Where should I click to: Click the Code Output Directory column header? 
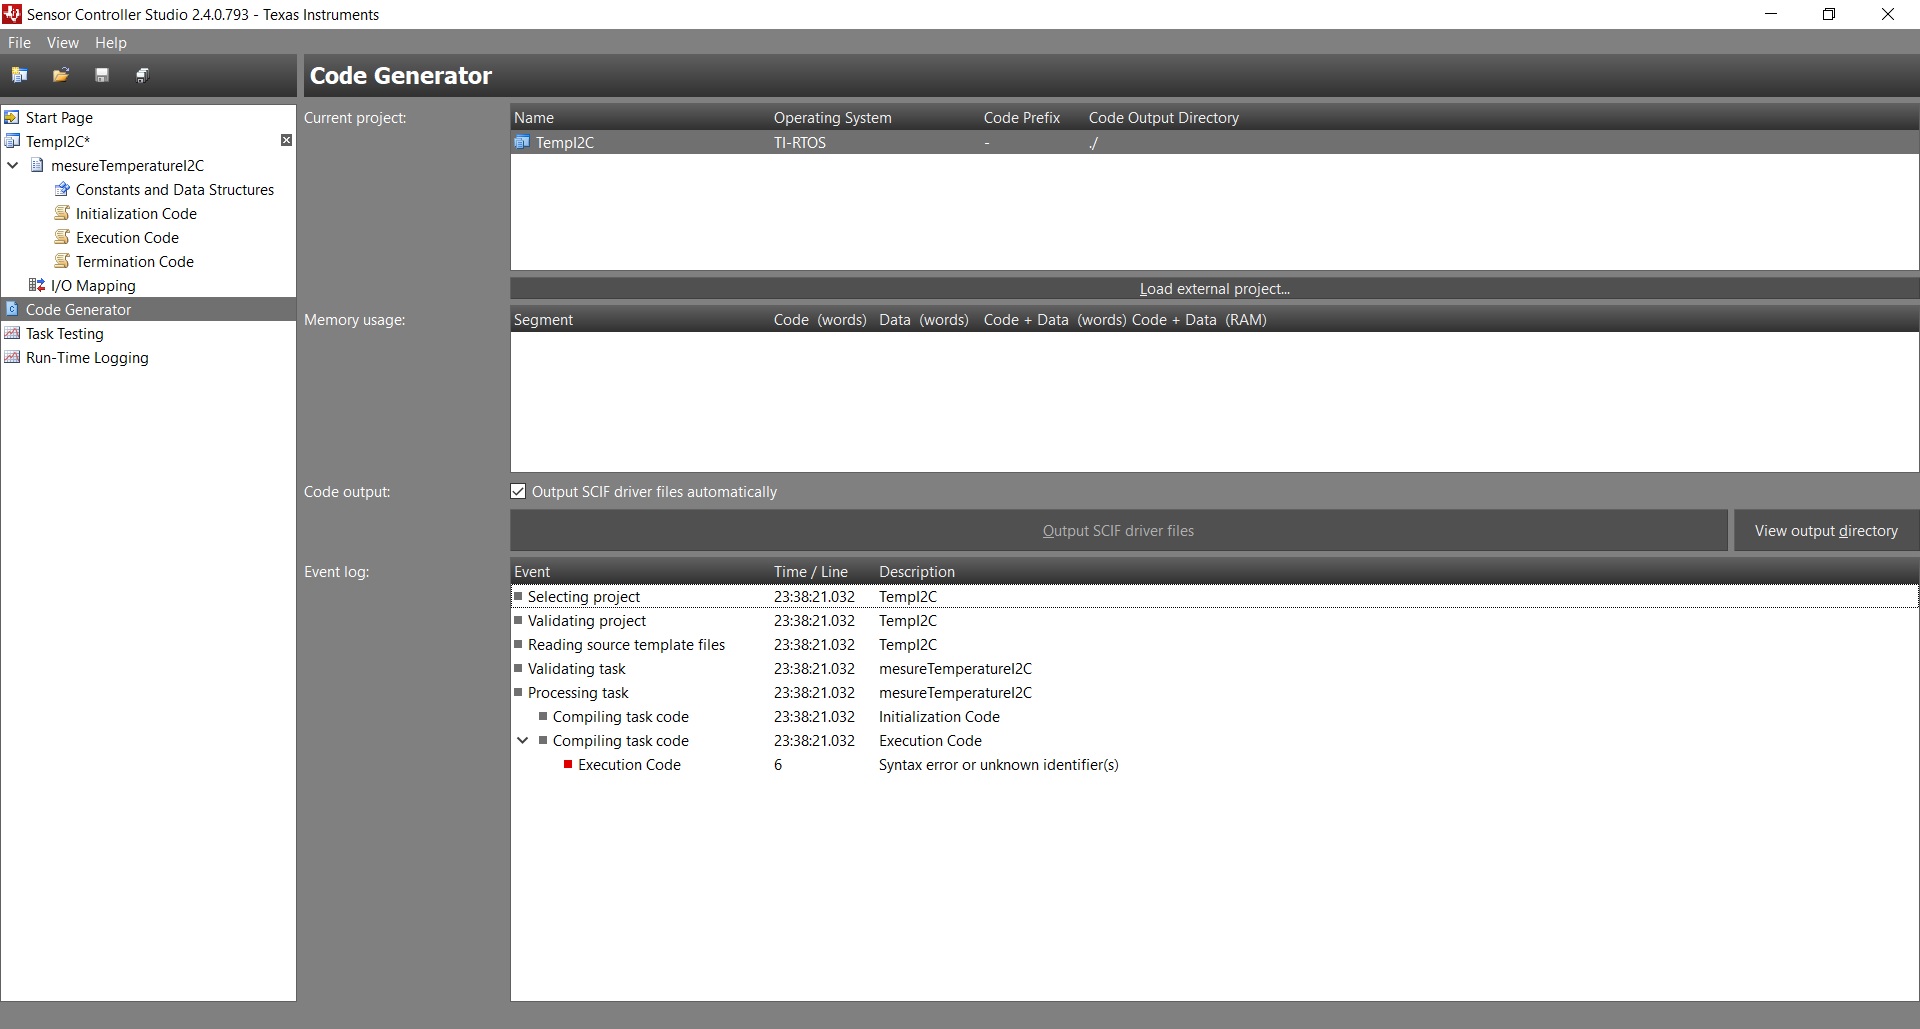(x=1163, y=117)
